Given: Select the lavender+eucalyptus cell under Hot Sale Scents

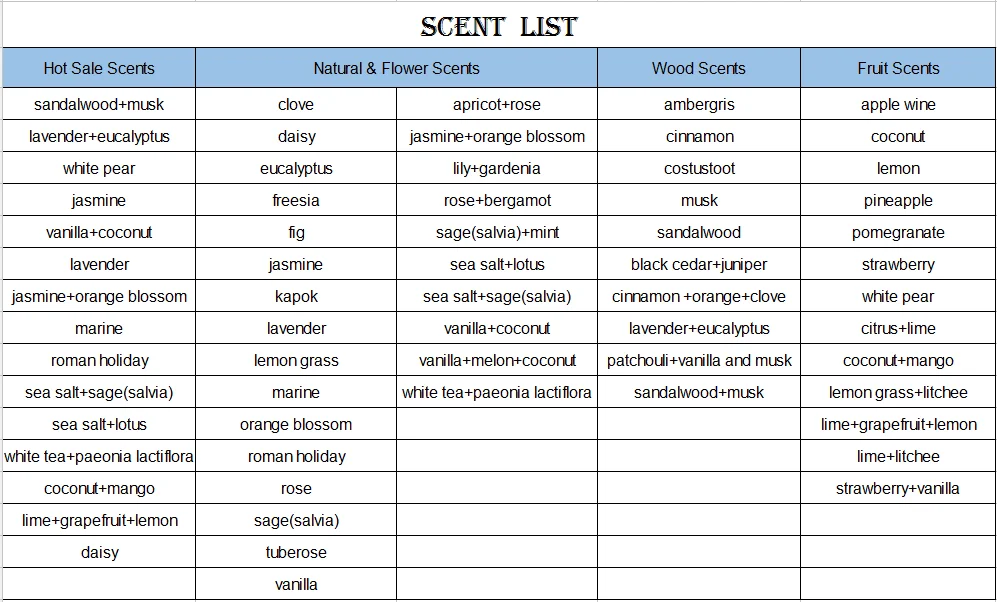Looking at the screenshot, I should (x=99, y=136).
